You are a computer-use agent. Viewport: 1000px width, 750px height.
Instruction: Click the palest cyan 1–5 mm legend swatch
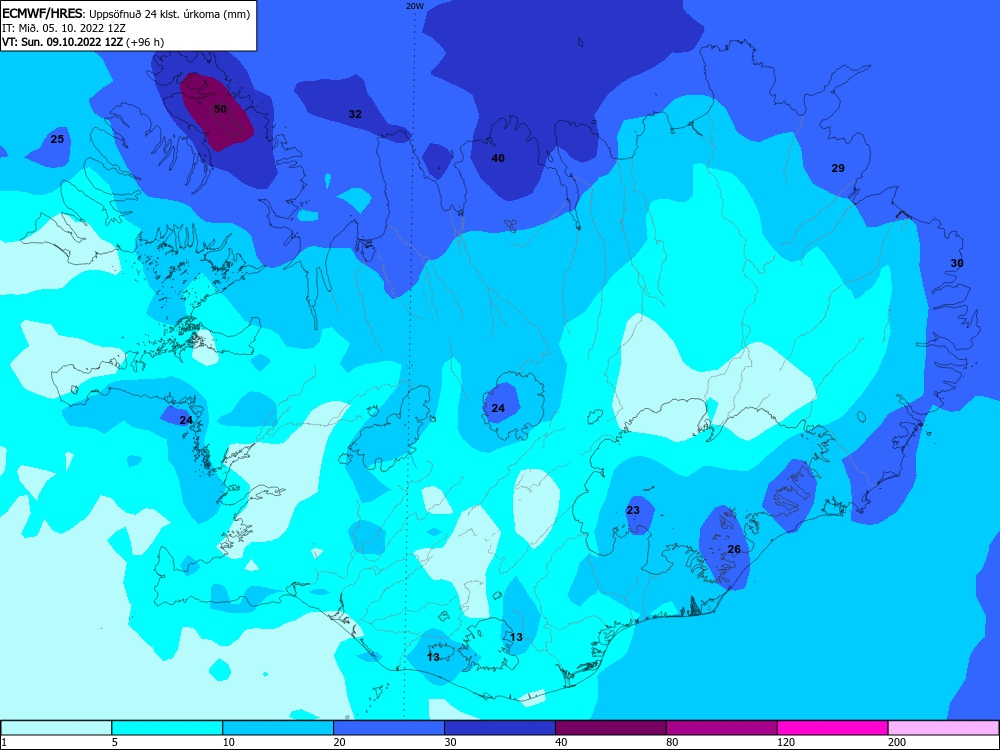pos(56,728)
